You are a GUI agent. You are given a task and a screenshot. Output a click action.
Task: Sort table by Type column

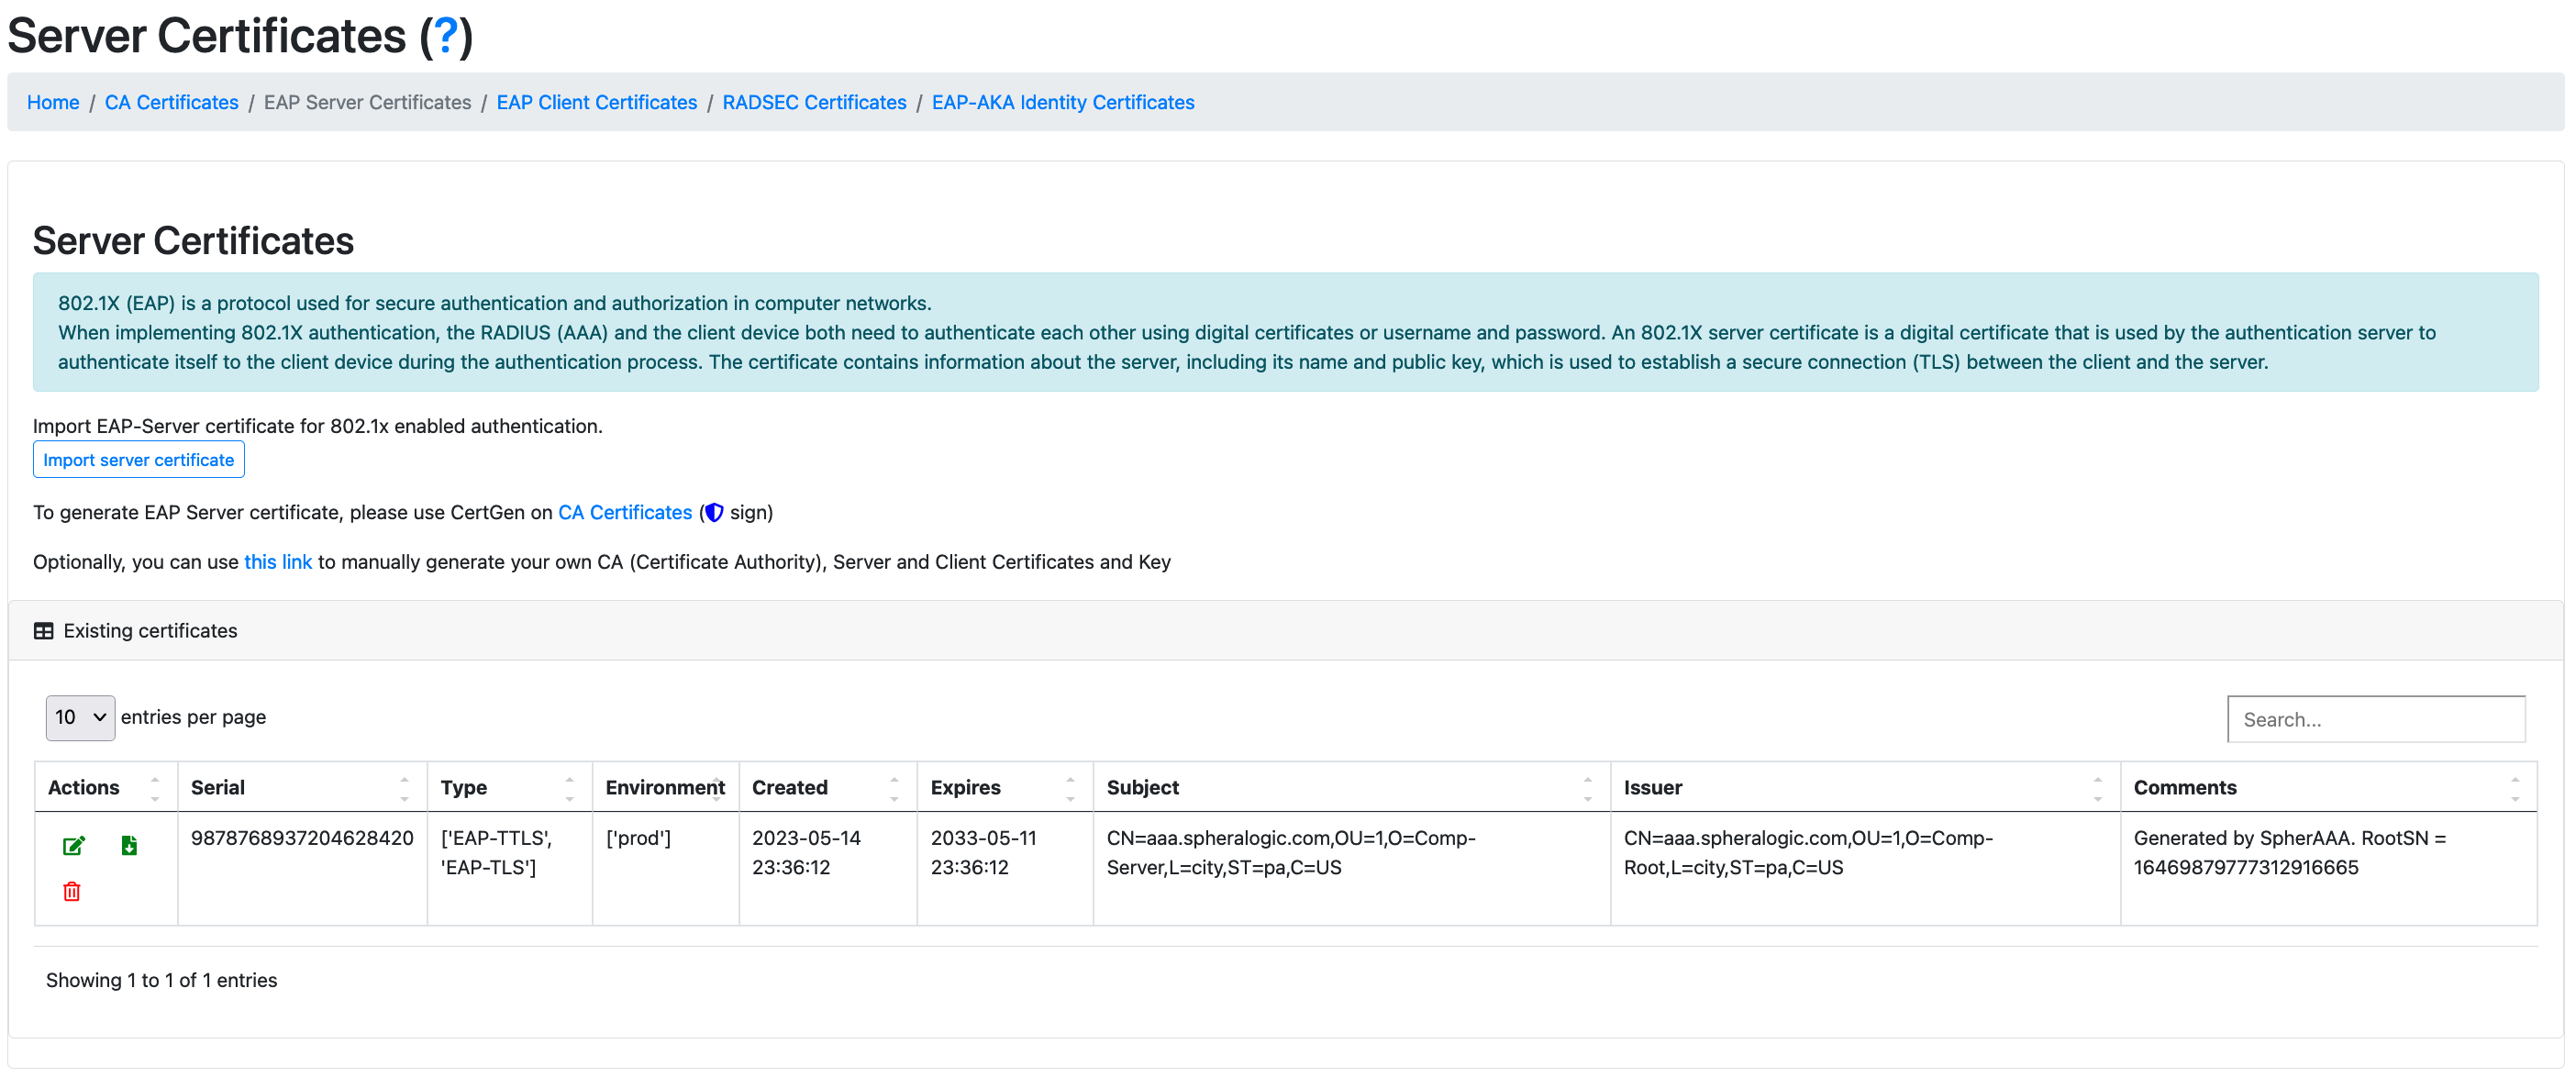click(x=509, y=787)
